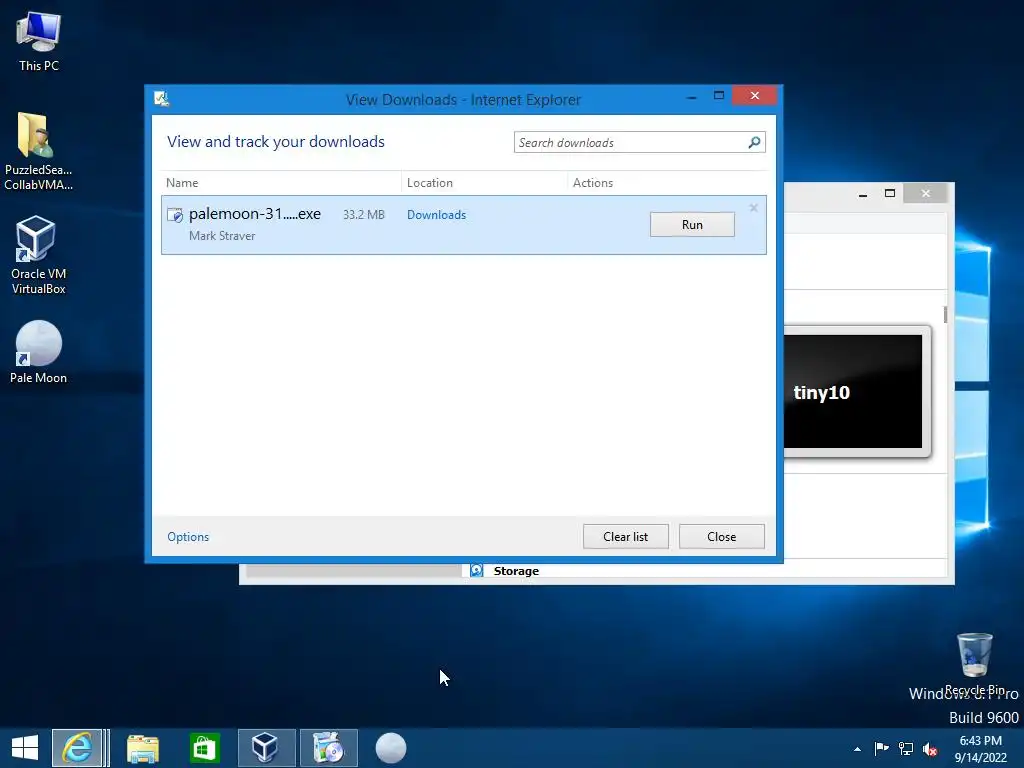Open the taskbar clock showing 6:43 PM
Image resolution: width=1024 pixels, height=768 pixels.
click(980, 749)
